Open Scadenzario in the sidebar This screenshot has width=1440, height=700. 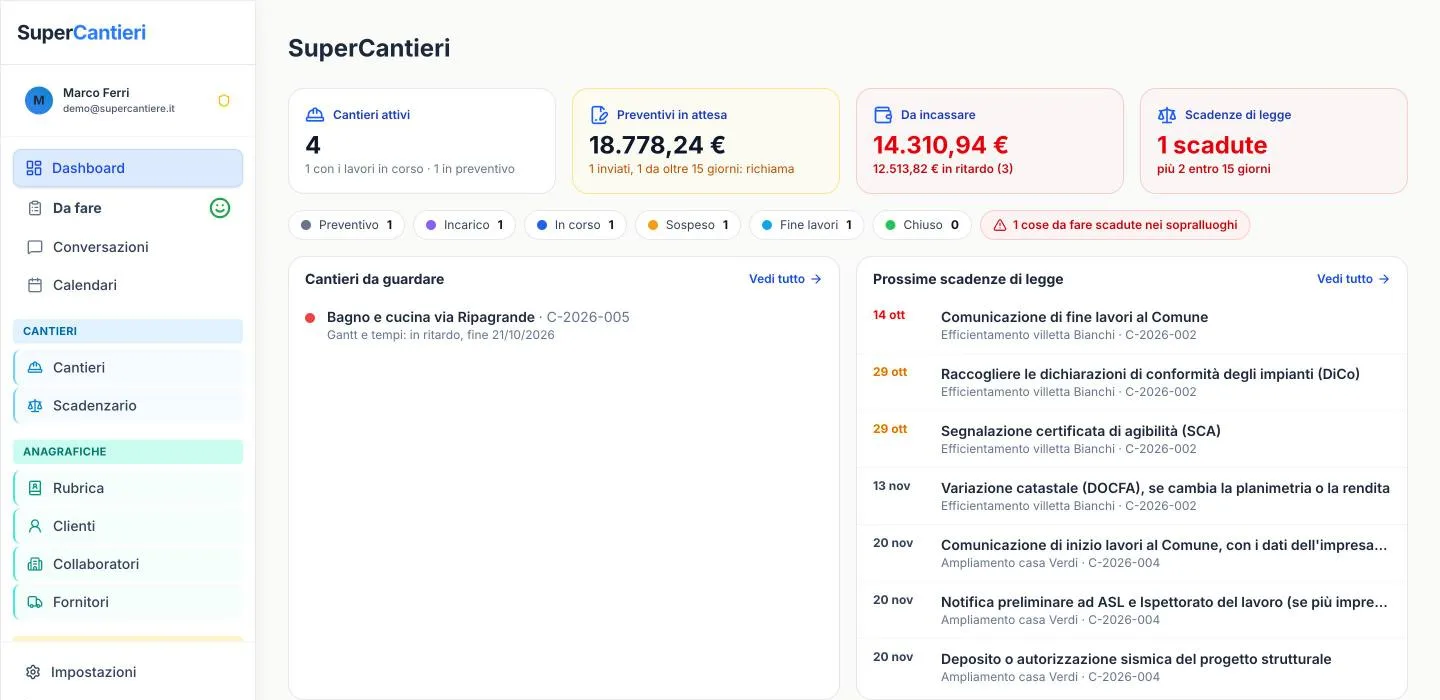pos(128,405)
